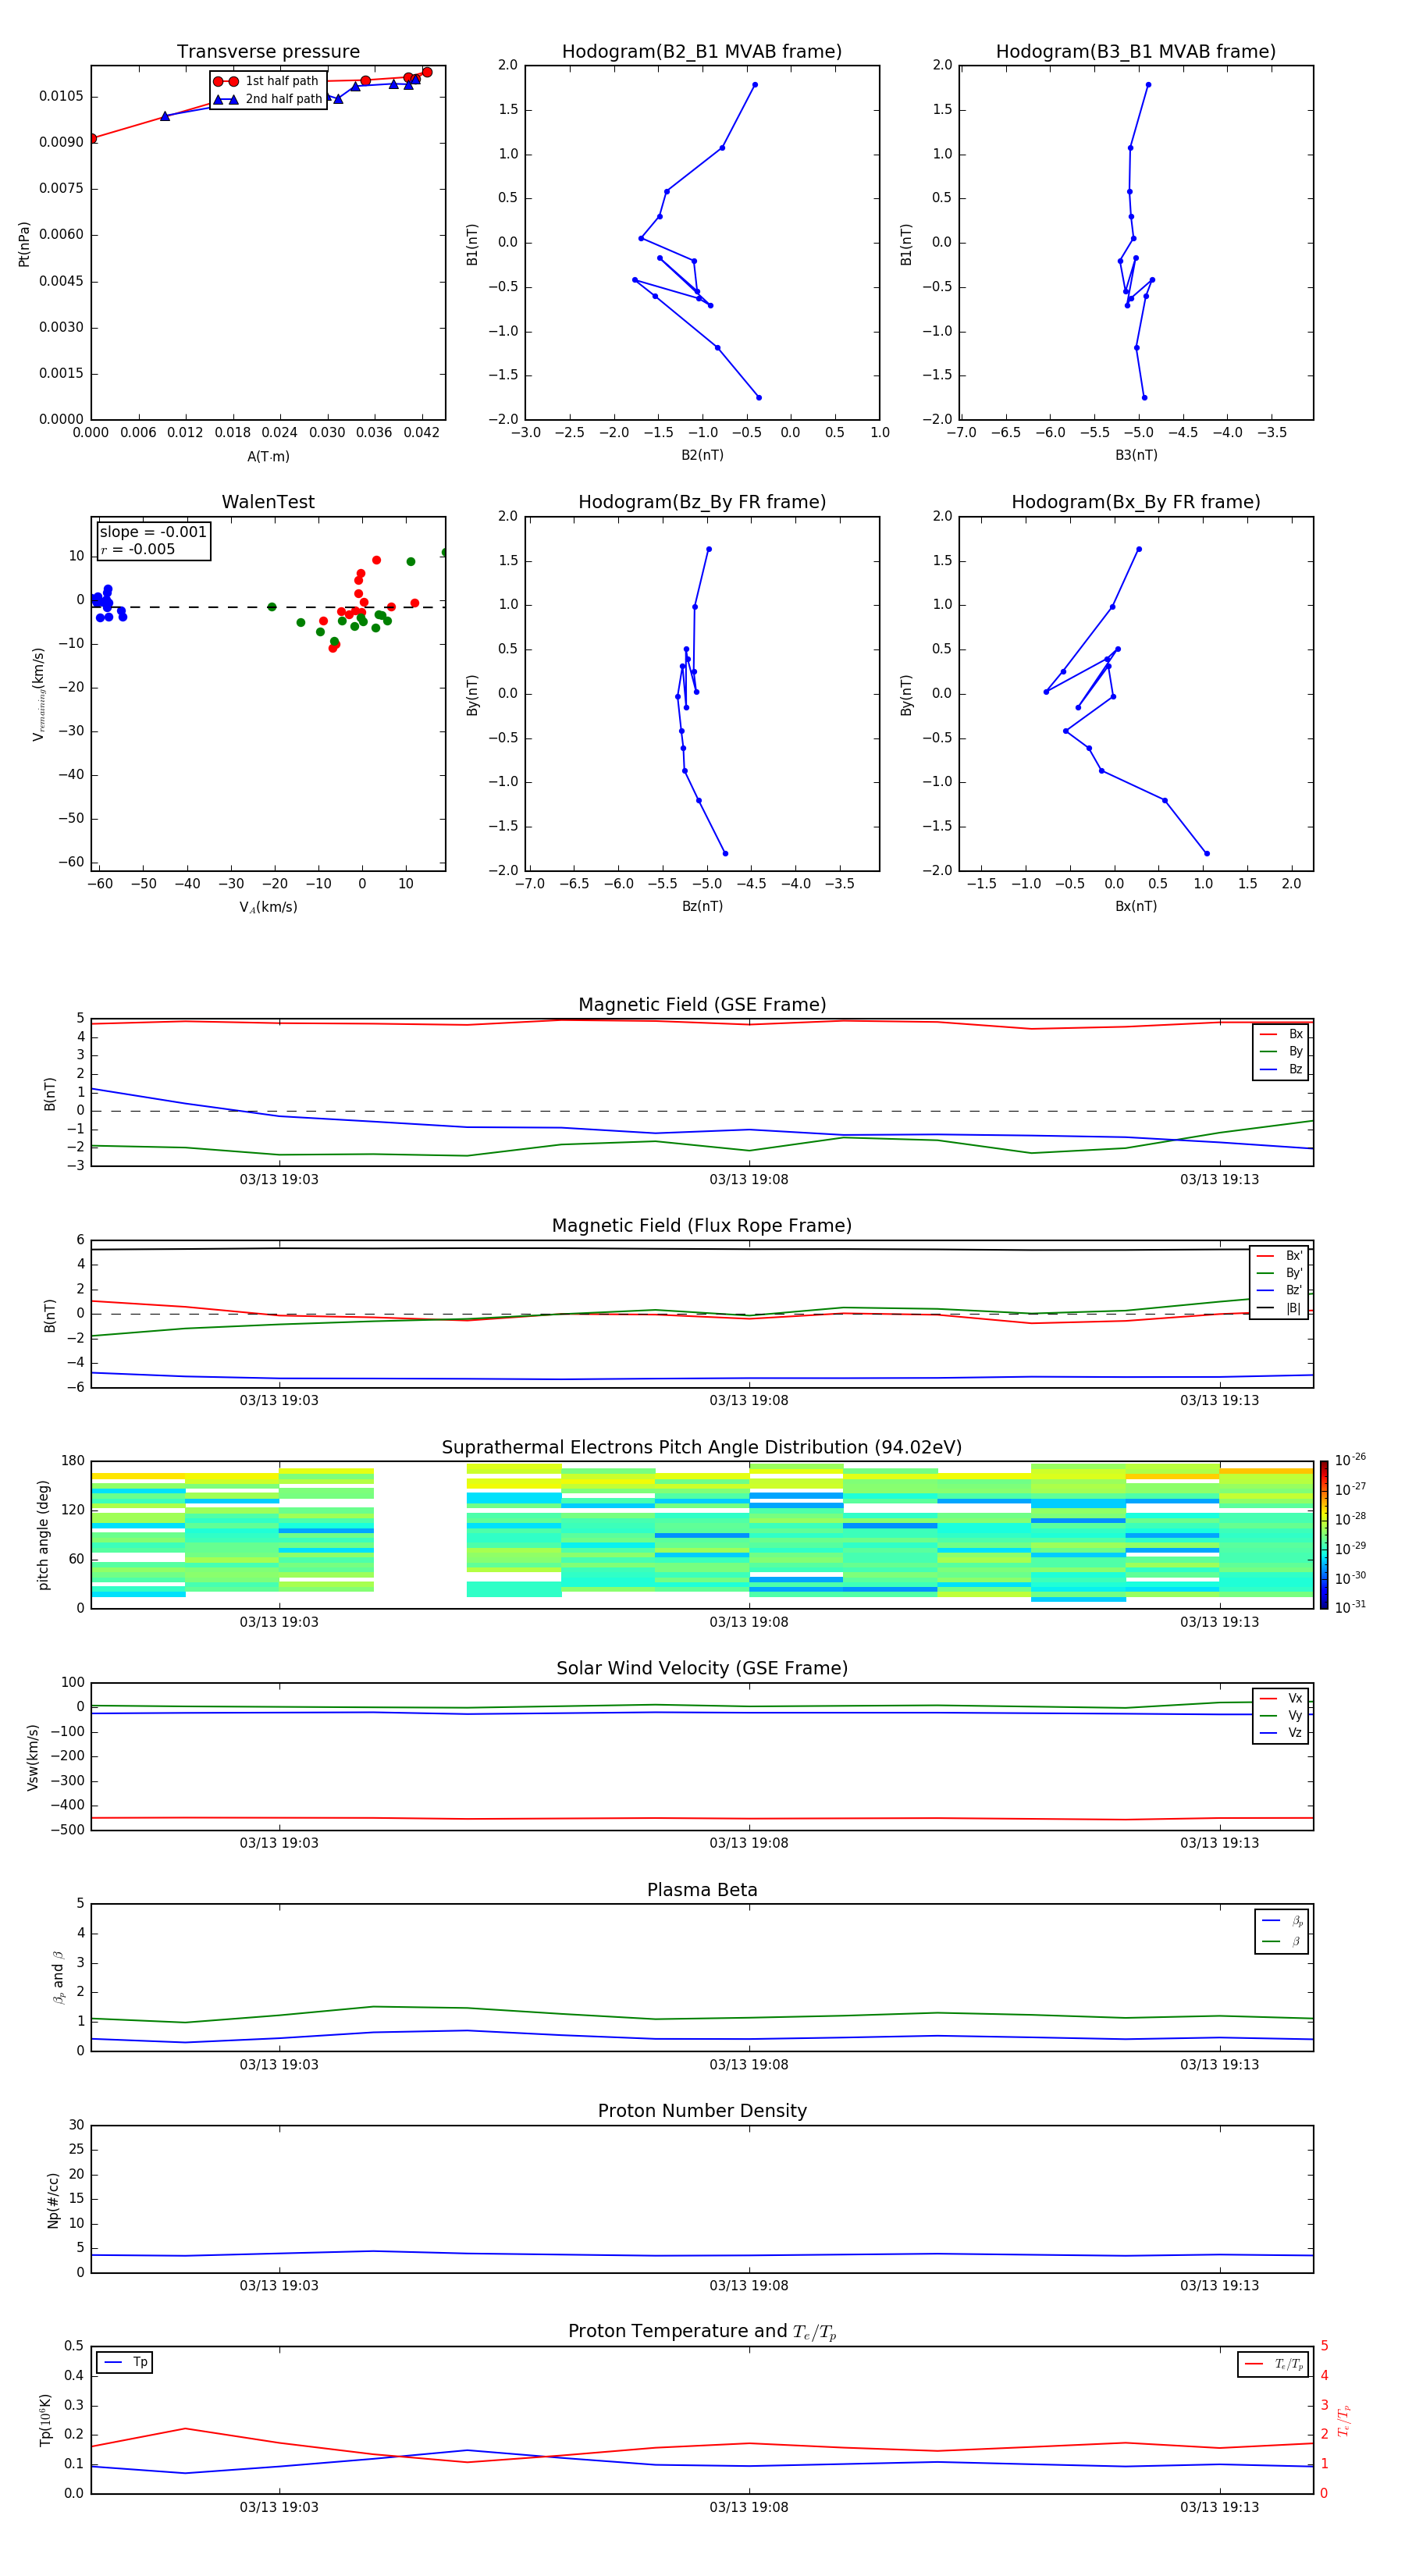Click the Vx legend entry

click(x=1281, y=1698)
